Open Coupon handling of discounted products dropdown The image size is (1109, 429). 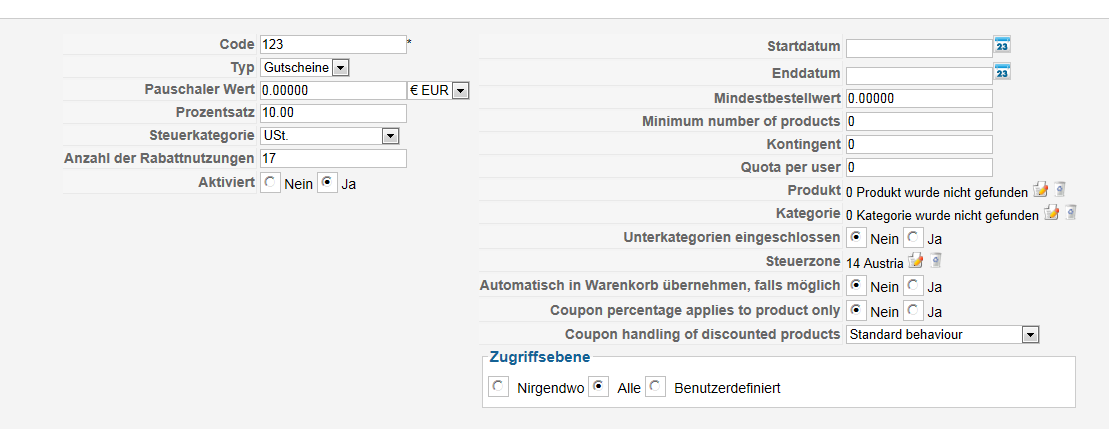1031,335
